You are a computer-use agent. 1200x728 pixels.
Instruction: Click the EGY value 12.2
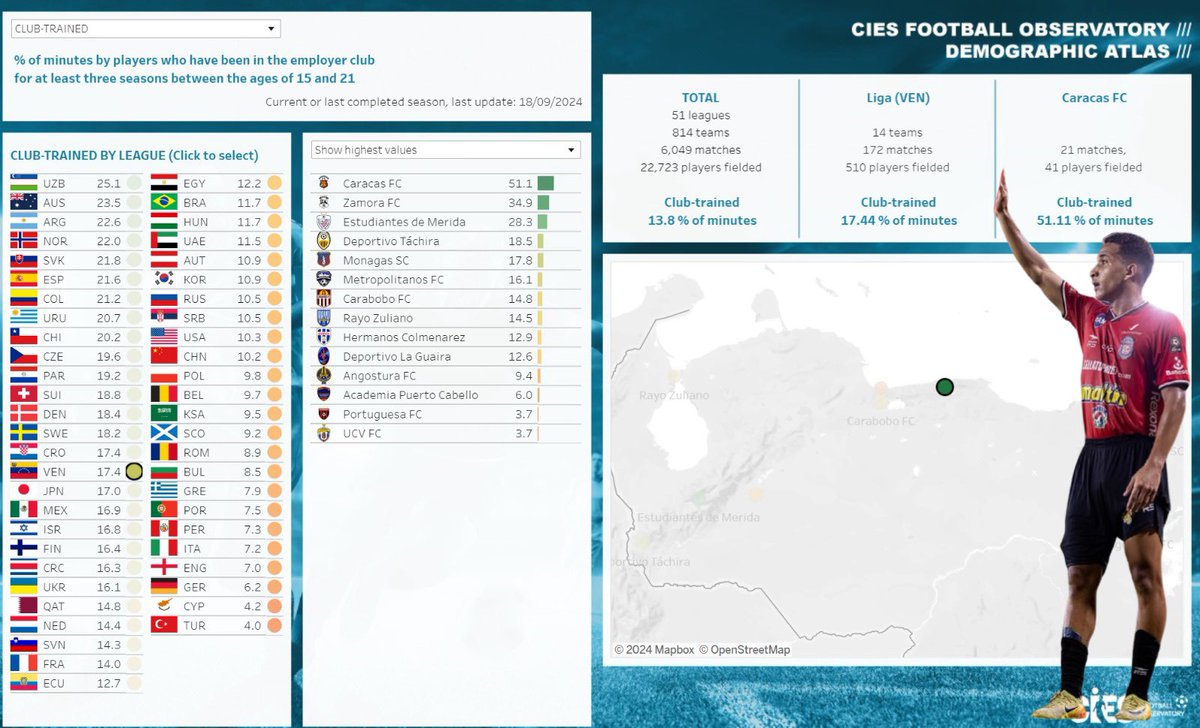coord(249,184)
